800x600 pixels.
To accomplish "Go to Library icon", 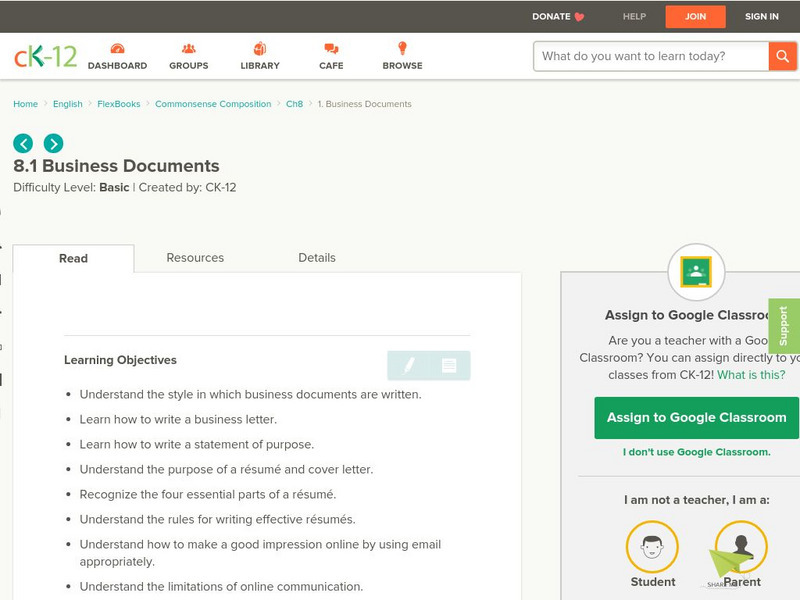I will [260, 49].
